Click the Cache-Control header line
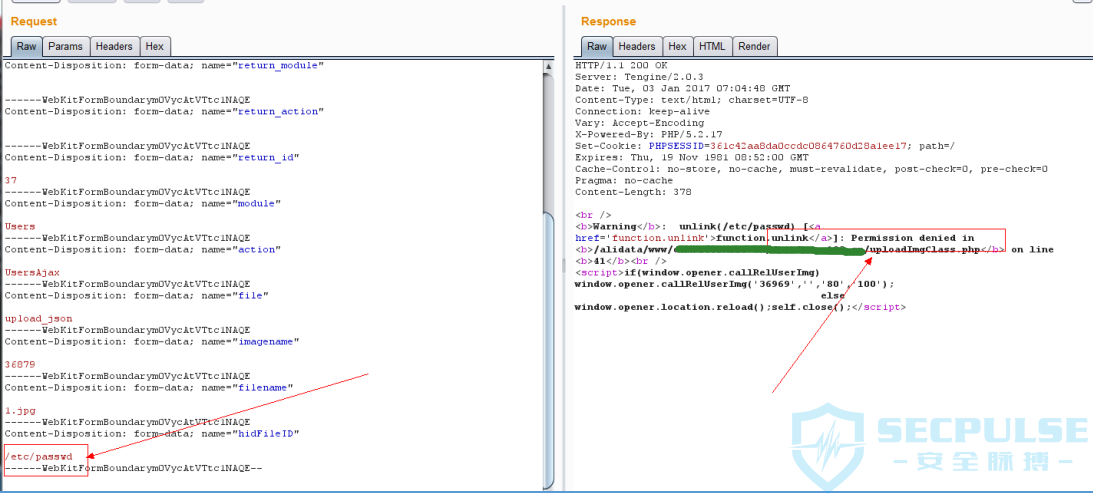The width and height of the screenshot is (1093, 494). click(x=811, y=169)
